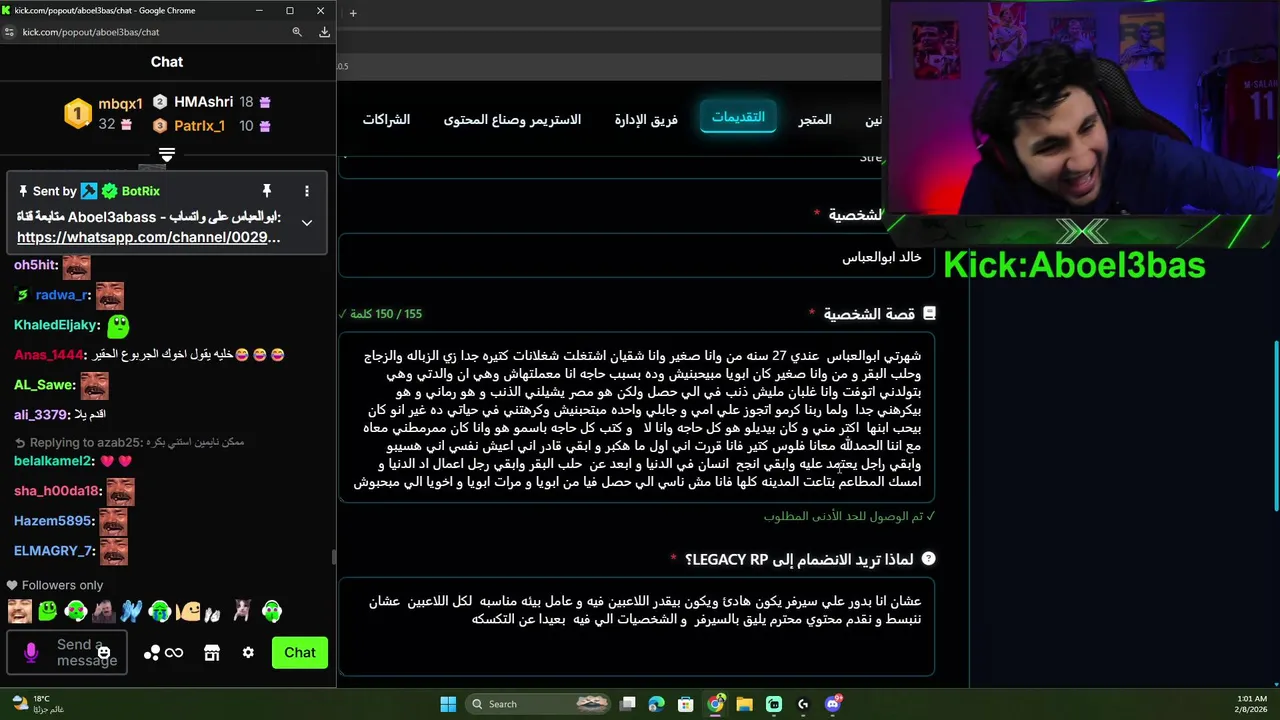This screenshot has width=1280, height=720.
Task: Click username PatrIx_1 in leaderboard
Action: click(x=199, y=126)
